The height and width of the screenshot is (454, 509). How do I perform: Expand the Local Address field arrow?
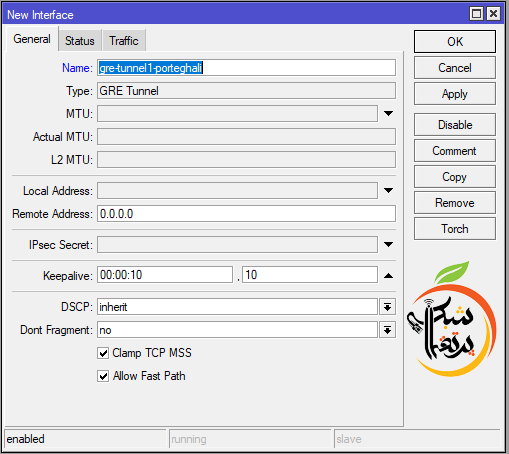pyautogui.click(x=388, y=191)
